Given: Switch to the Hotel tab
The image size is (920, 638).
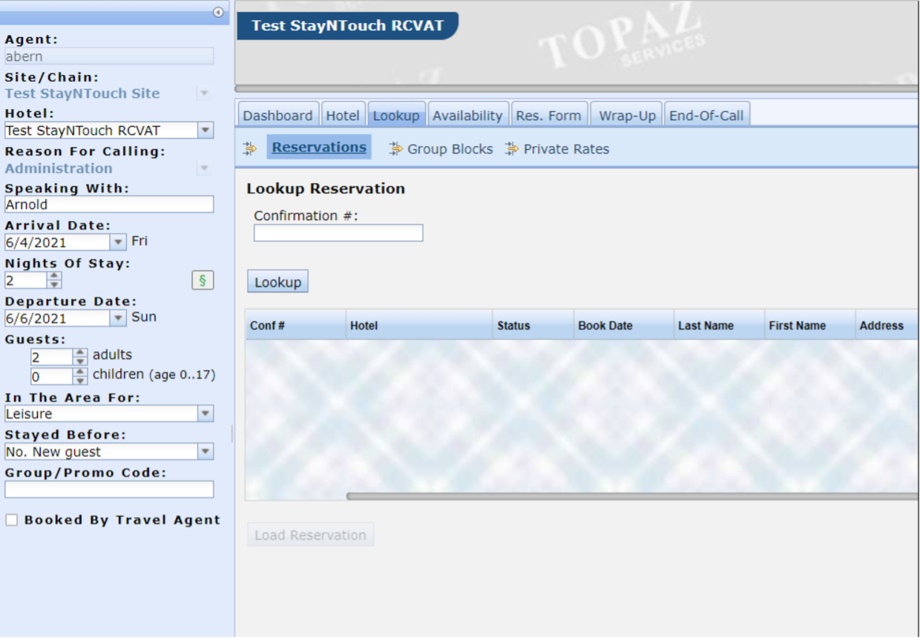Looking at the screenshot, I should [x=343, y=115].
